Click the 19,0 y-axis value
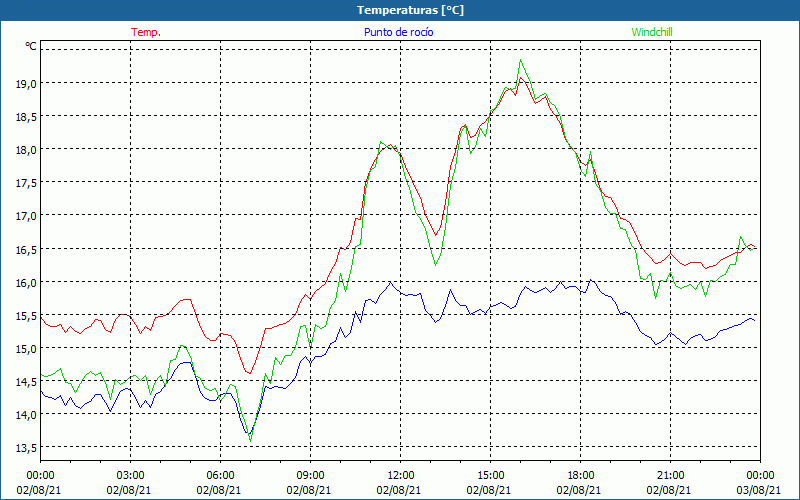Viewport: 800px width, 500px height. tap(26, 83)
